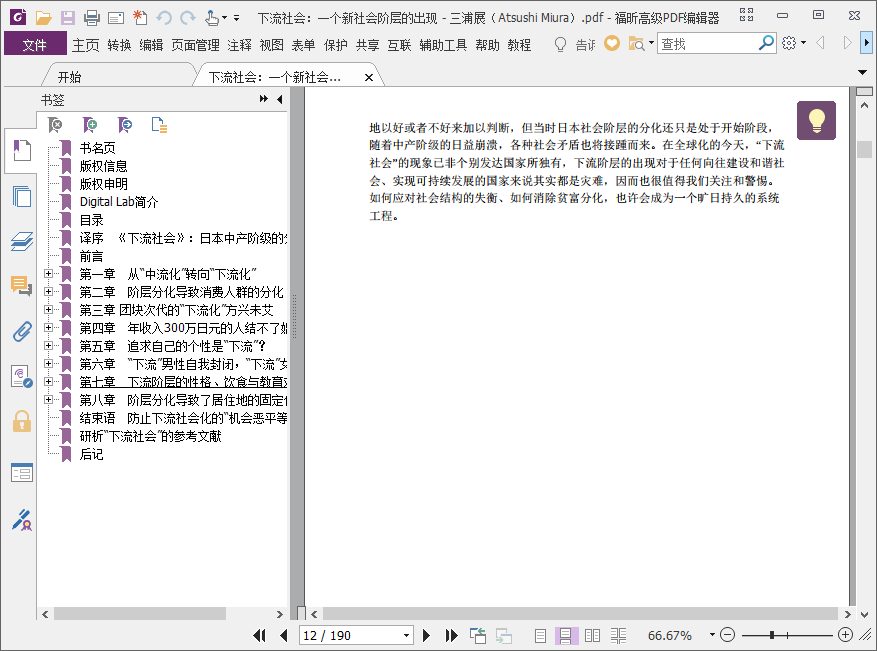Open the Security lock panel
Image resolution: width=877 pixels, height=651 pixels.
pyautogui.click(x=22, y=421)
